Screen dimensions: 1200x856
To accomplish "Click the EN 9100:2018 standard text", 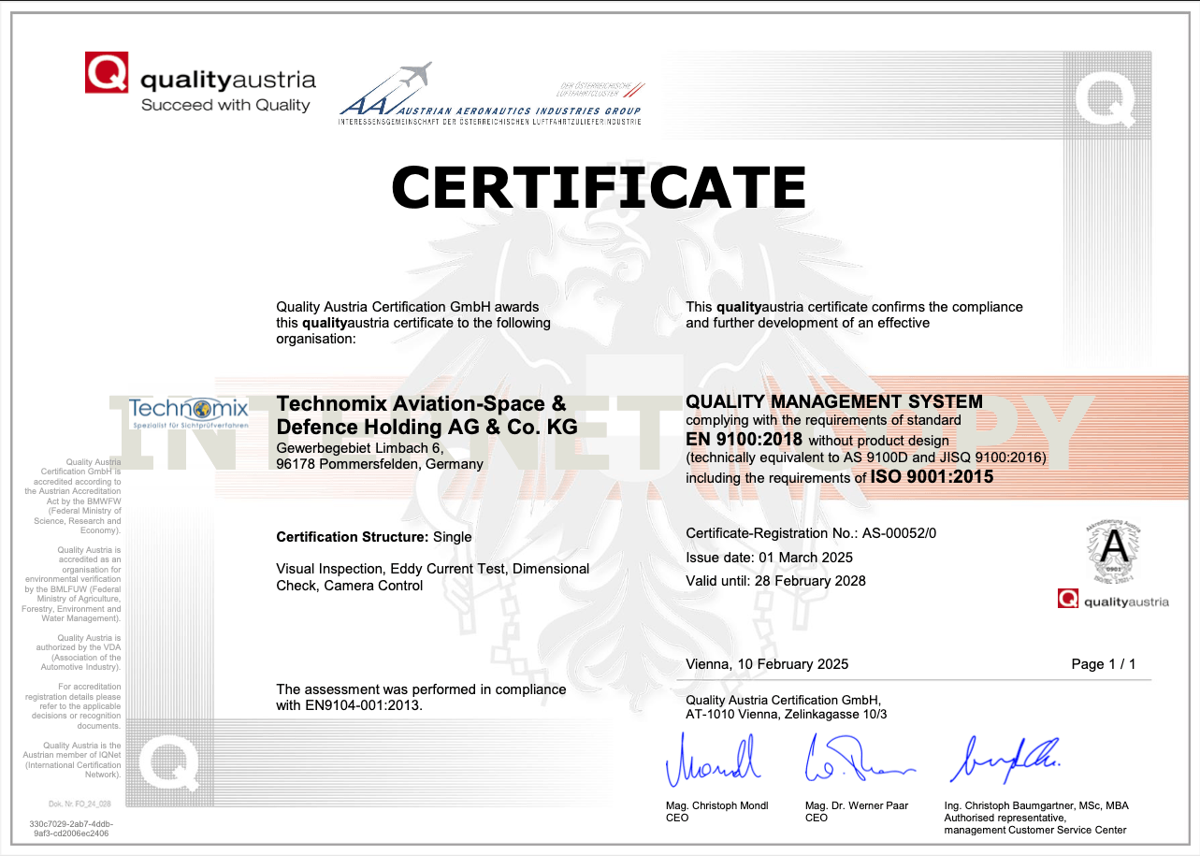I will (744, 439).
